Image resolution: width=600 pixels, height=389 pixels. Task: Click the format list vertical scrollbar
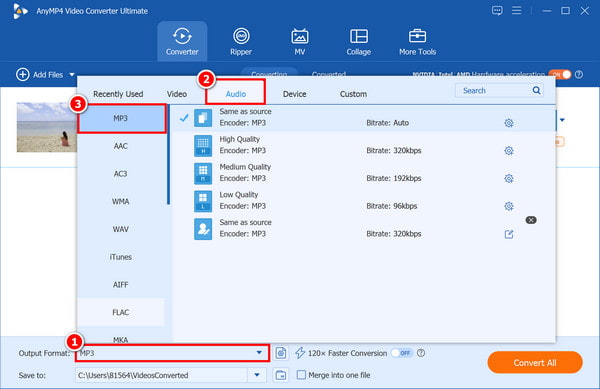pyautogui.click(x=168, y=155)
